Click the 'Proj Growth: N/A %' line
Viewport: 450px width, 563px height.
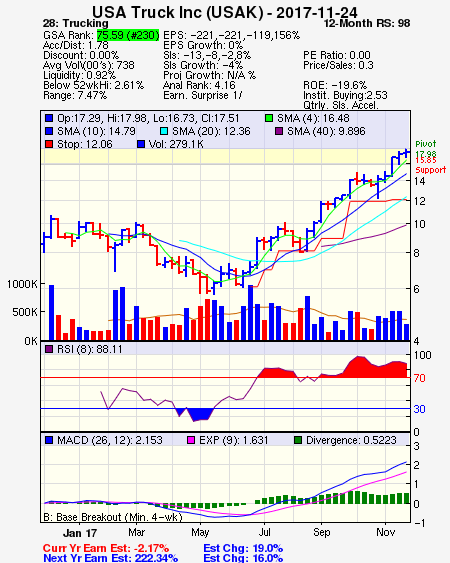point(209,75)
